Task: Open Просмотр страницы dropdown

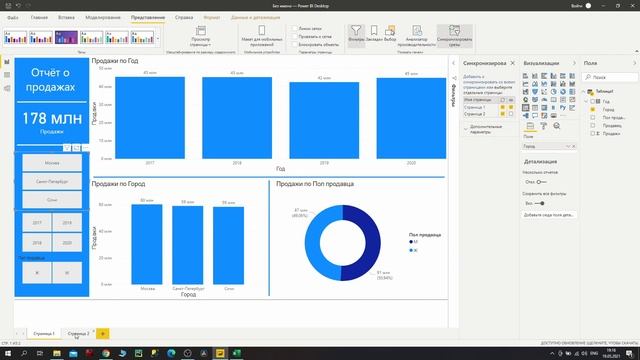Action: pyautogui.click(x=200, y=36)
